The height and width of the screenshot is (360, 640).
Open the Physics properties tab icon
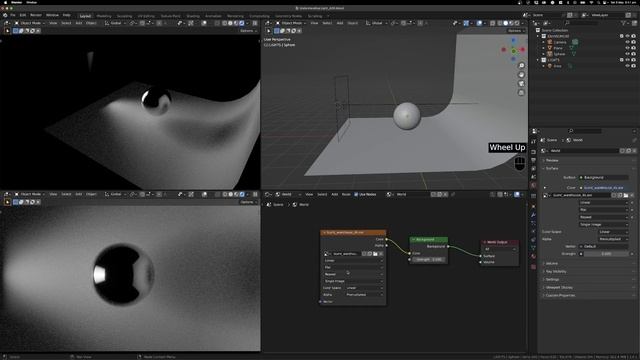533,232
